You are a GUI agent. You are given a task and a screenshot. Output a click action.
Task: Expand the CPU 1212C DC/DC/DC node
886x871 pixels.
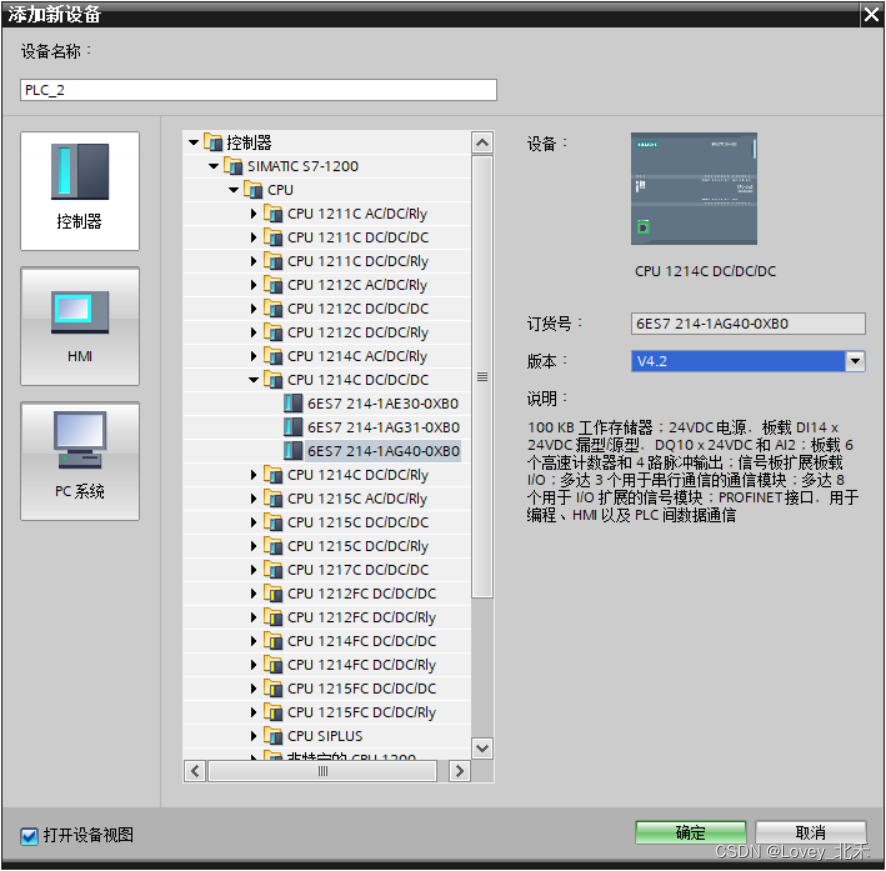[x=254, y=309]
